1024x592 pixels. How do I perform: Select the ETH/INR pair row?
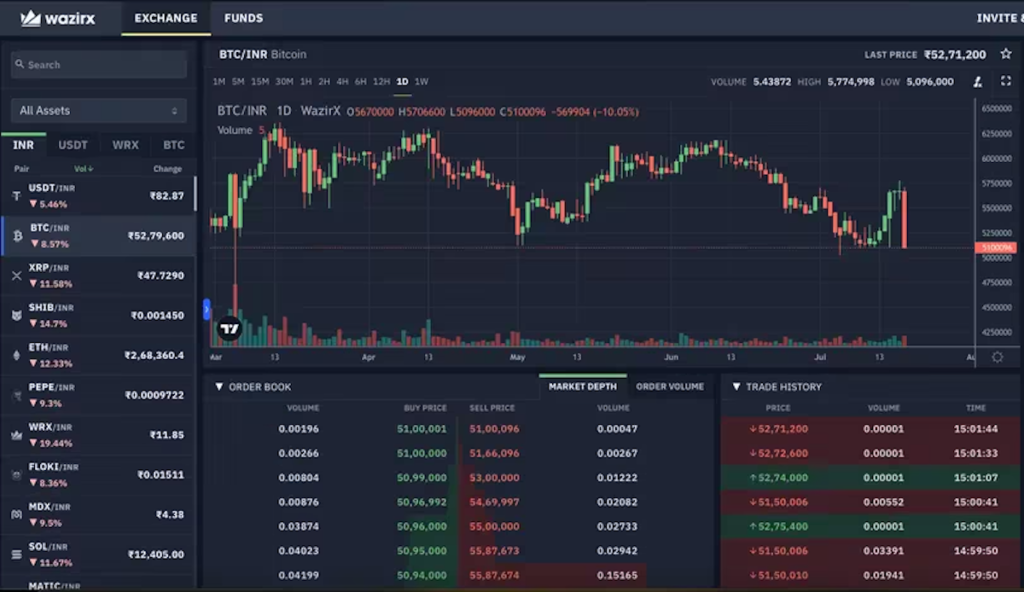(98, 355)
